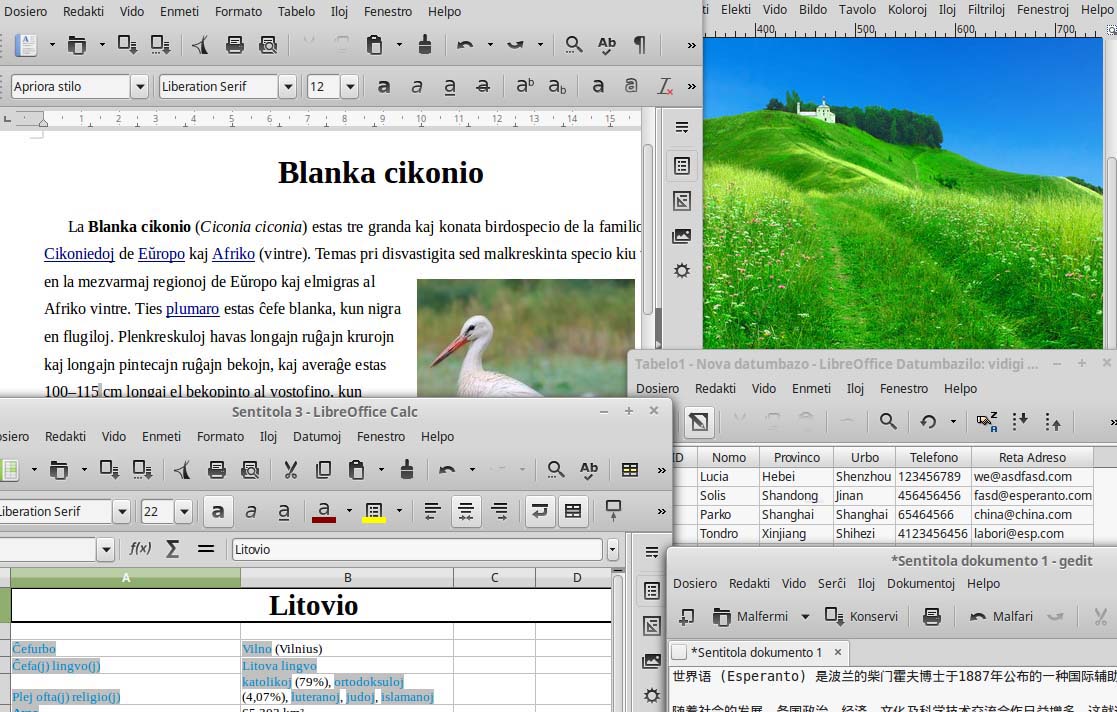Open the Koloroj menu in the image editor

pos(907,9)
